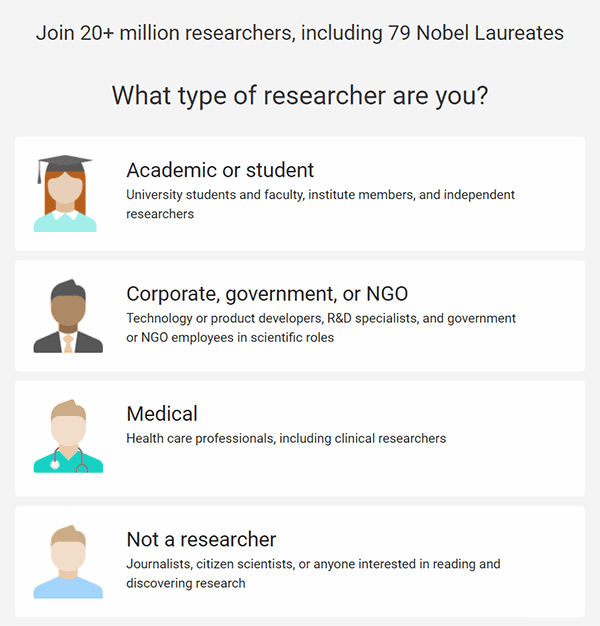The image size is (600, 626).
Task: Click the businessman avatar in suit
Action: pos(68,316)
